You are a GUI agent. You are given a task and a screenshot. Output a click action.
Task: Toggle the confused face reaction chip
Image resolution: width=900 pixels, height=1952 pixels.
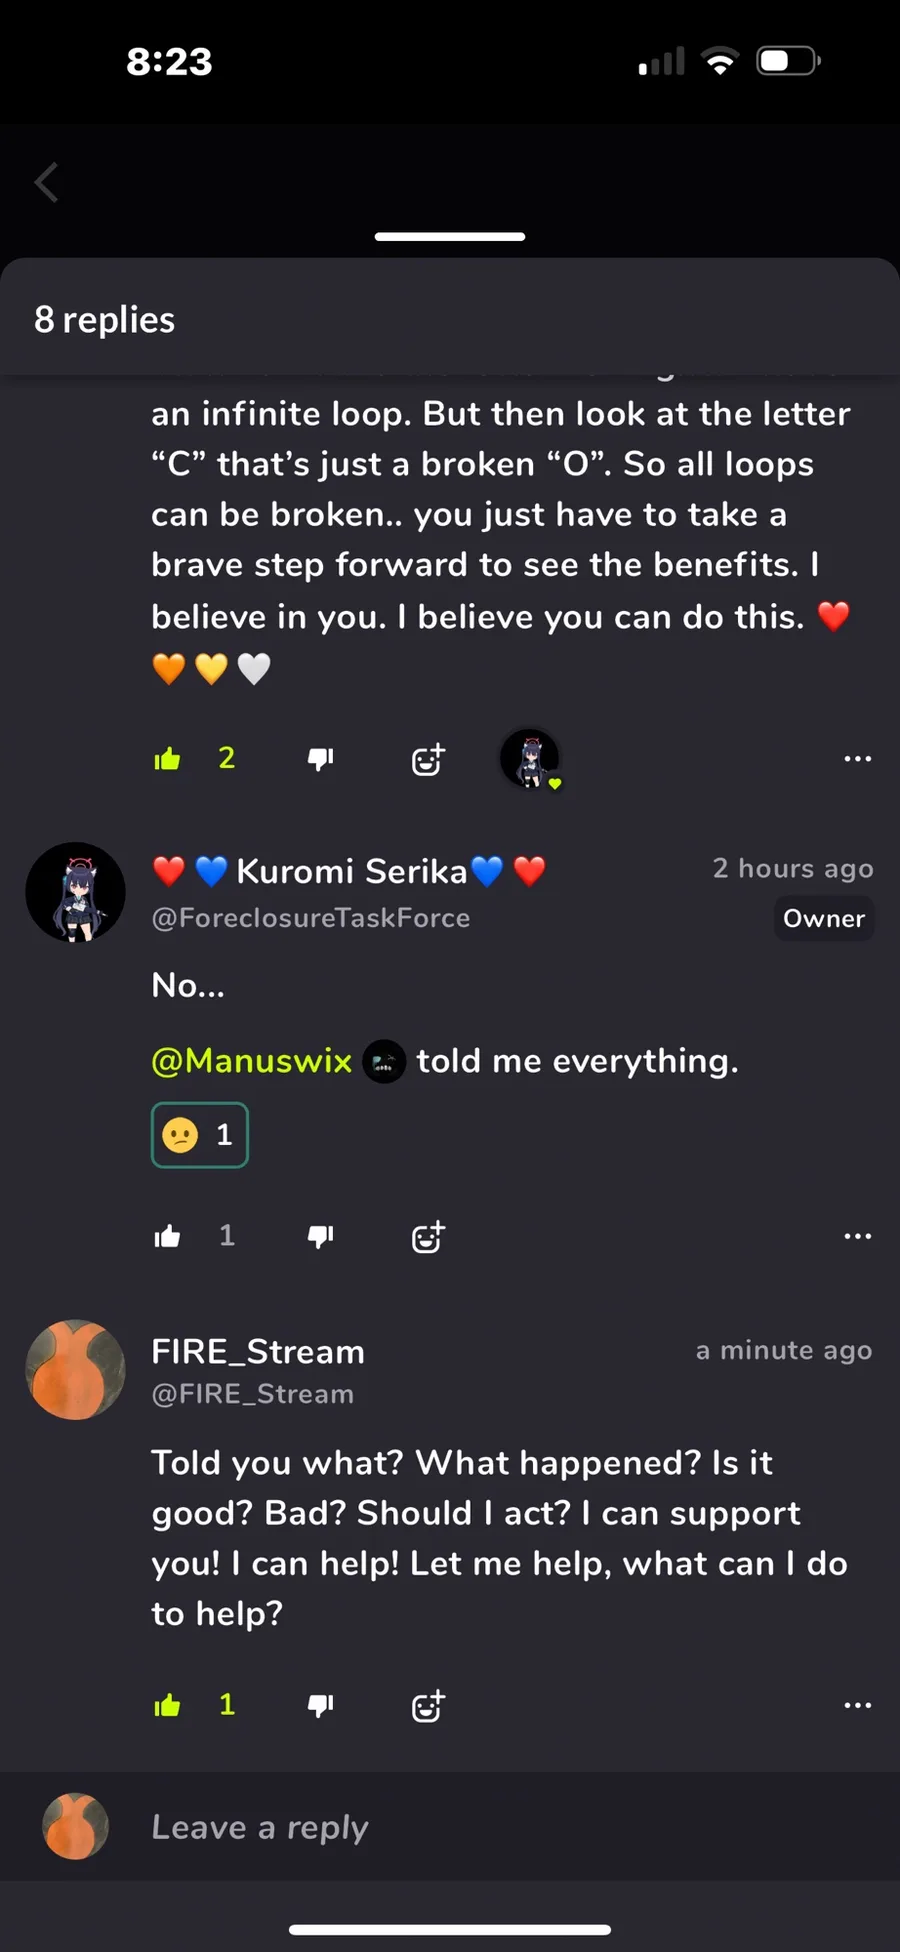pos(200,1135)
